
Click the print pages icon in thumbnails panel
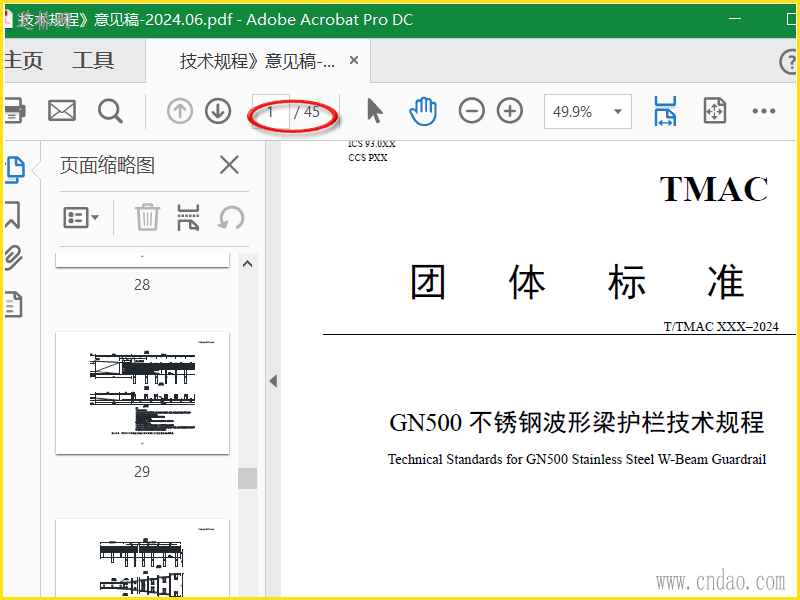[188, 217]
